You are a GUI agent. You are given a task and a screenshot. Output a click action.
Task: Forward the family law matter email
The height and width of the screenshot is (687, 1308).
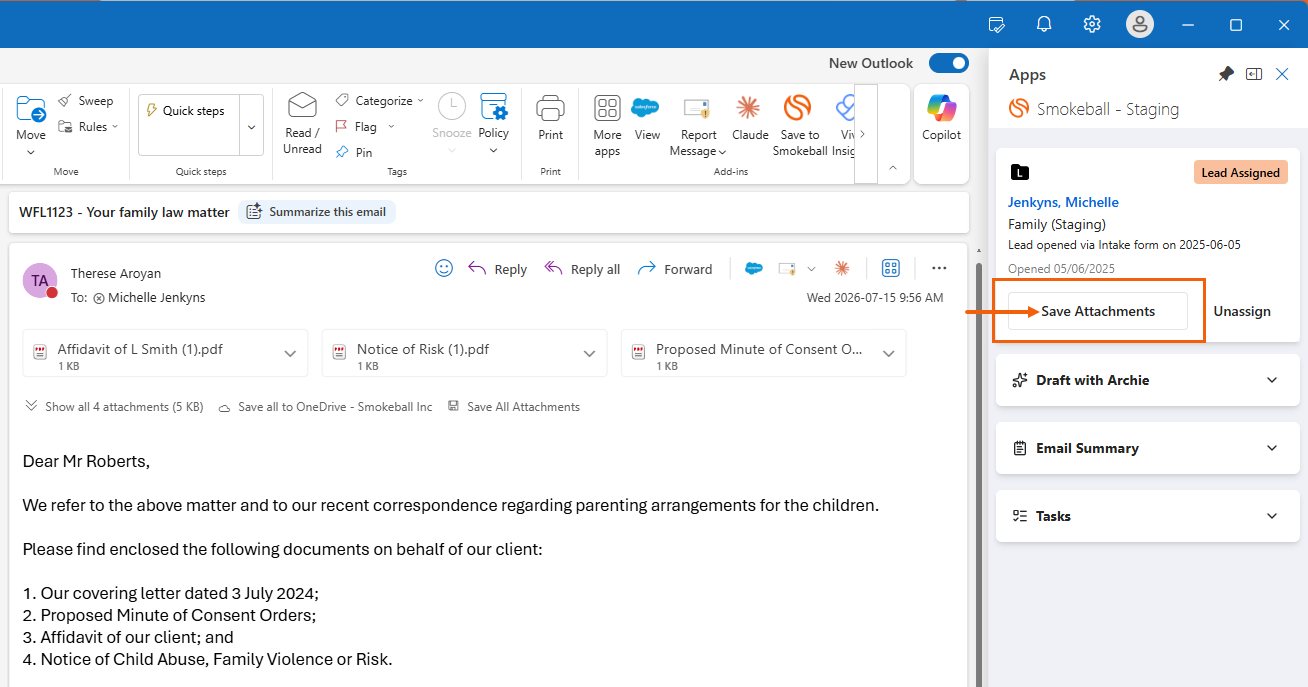click(x=675, y=269)
